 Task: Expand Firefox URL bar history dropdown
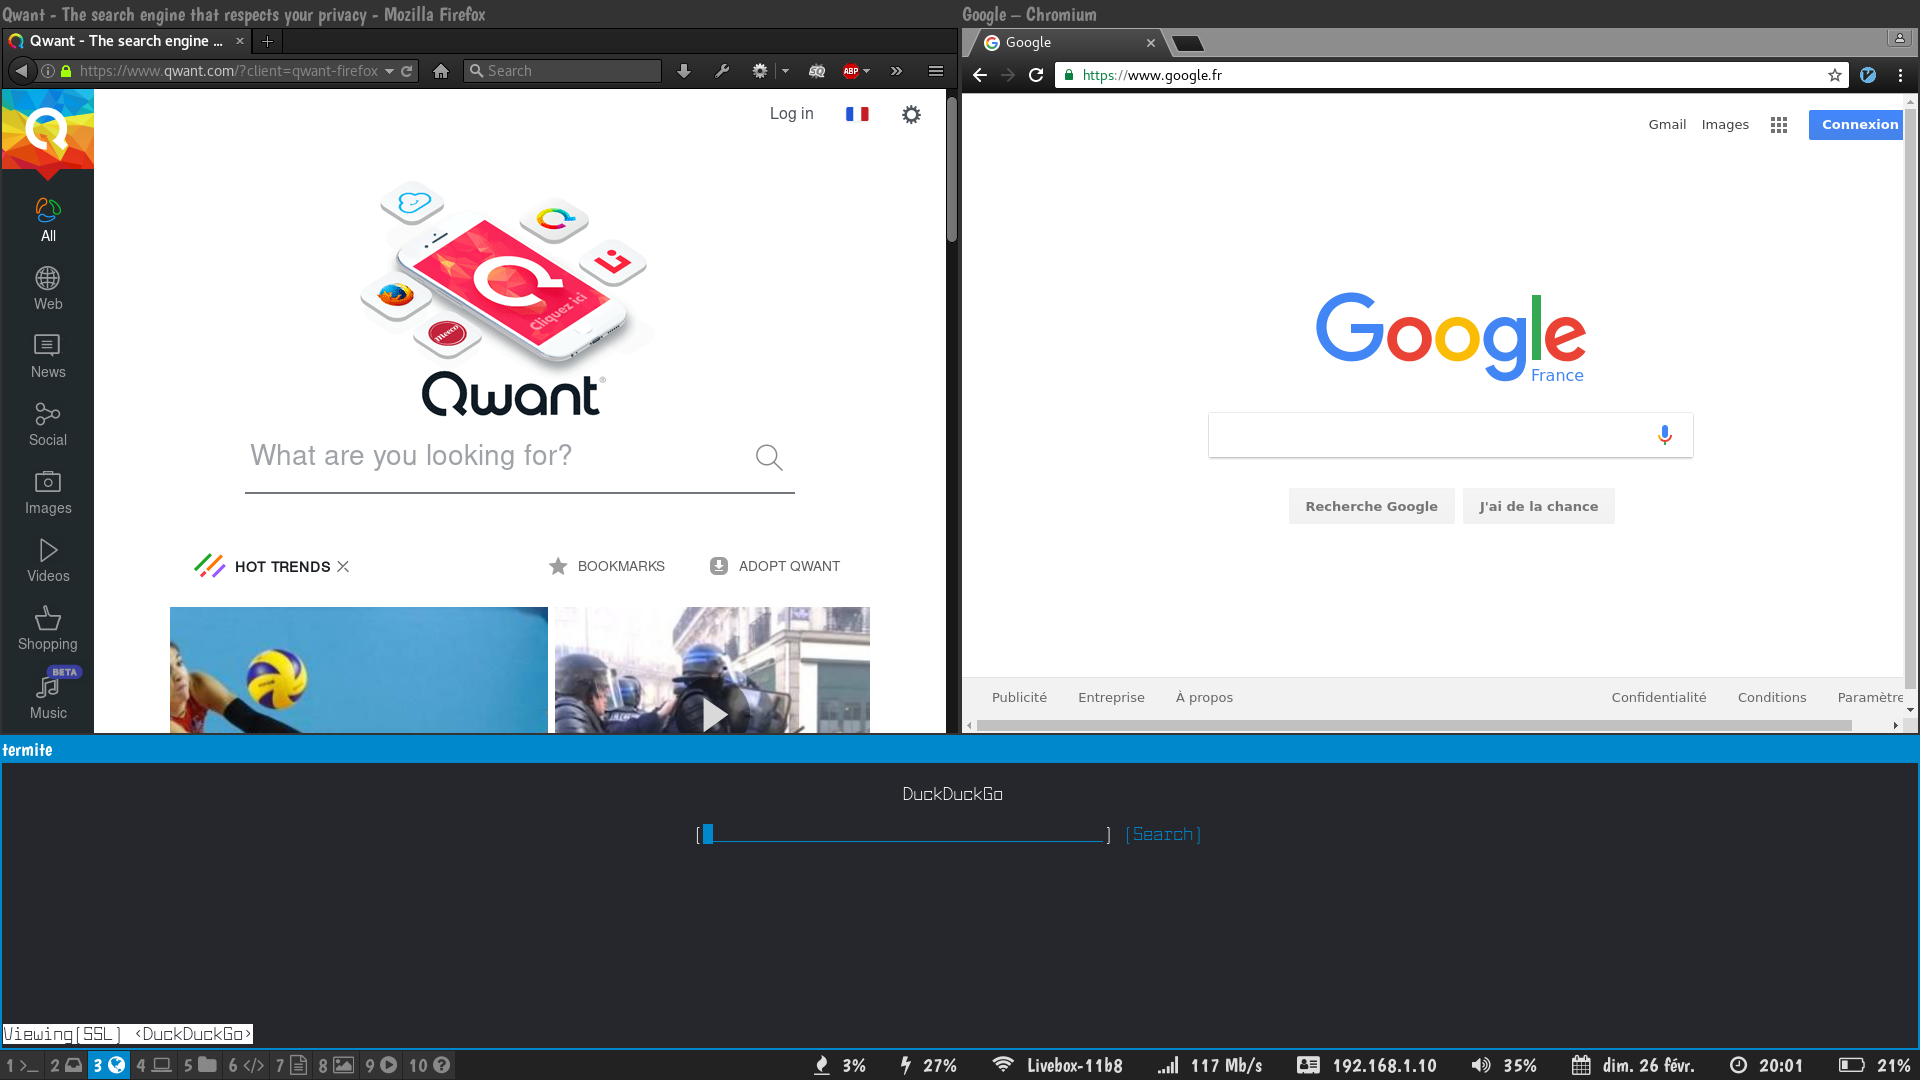click(389, 71)
